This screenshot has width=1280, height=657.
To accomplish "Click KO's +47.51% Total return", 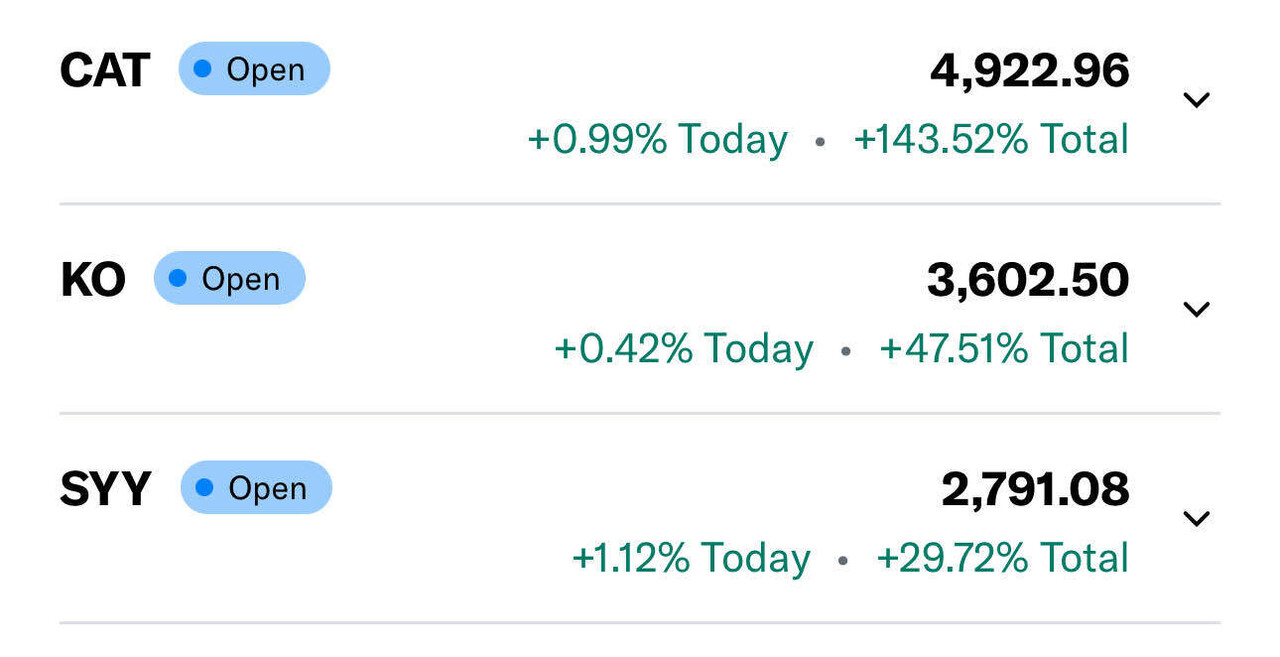I will [x=1004, y=349].
